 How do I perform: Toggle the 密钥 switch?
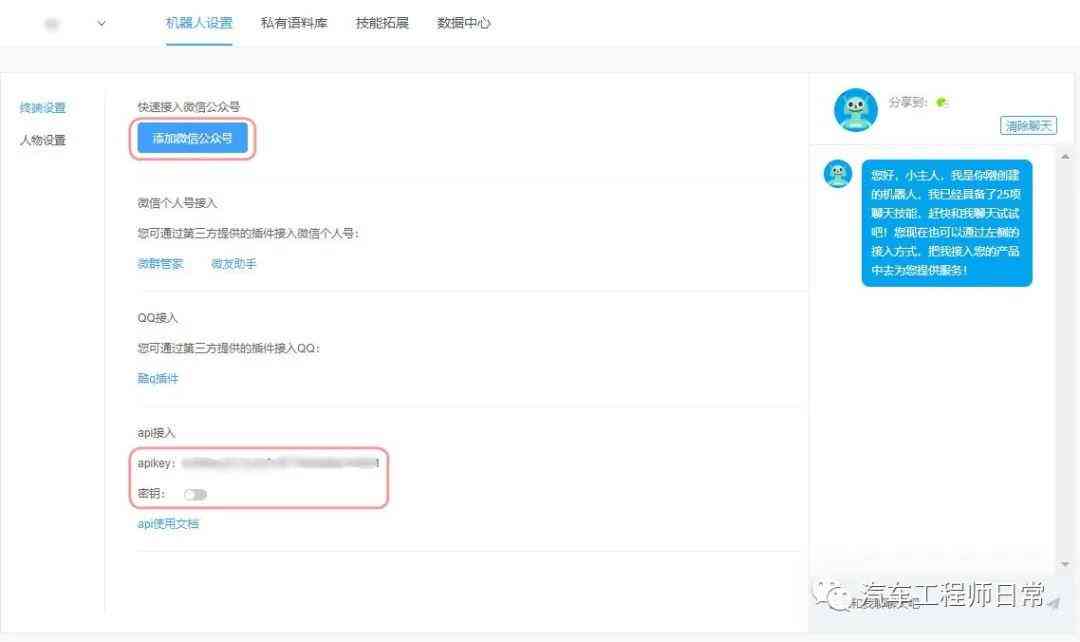pos(195,494)
